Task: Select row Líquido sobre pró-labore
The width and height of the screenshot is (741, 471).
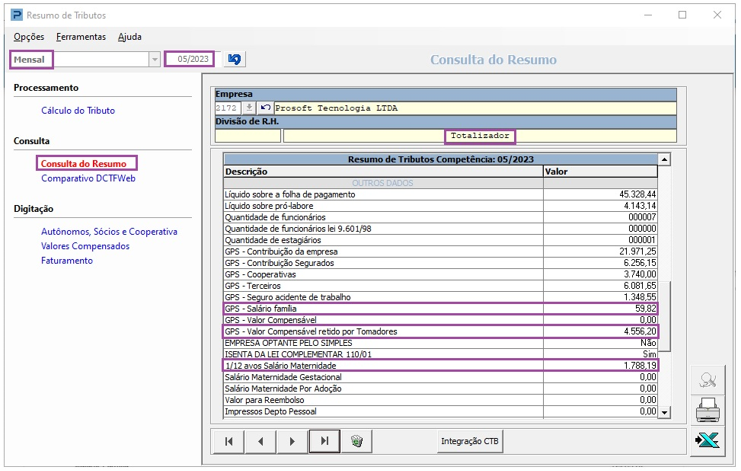Action: [x=440, y=206]
